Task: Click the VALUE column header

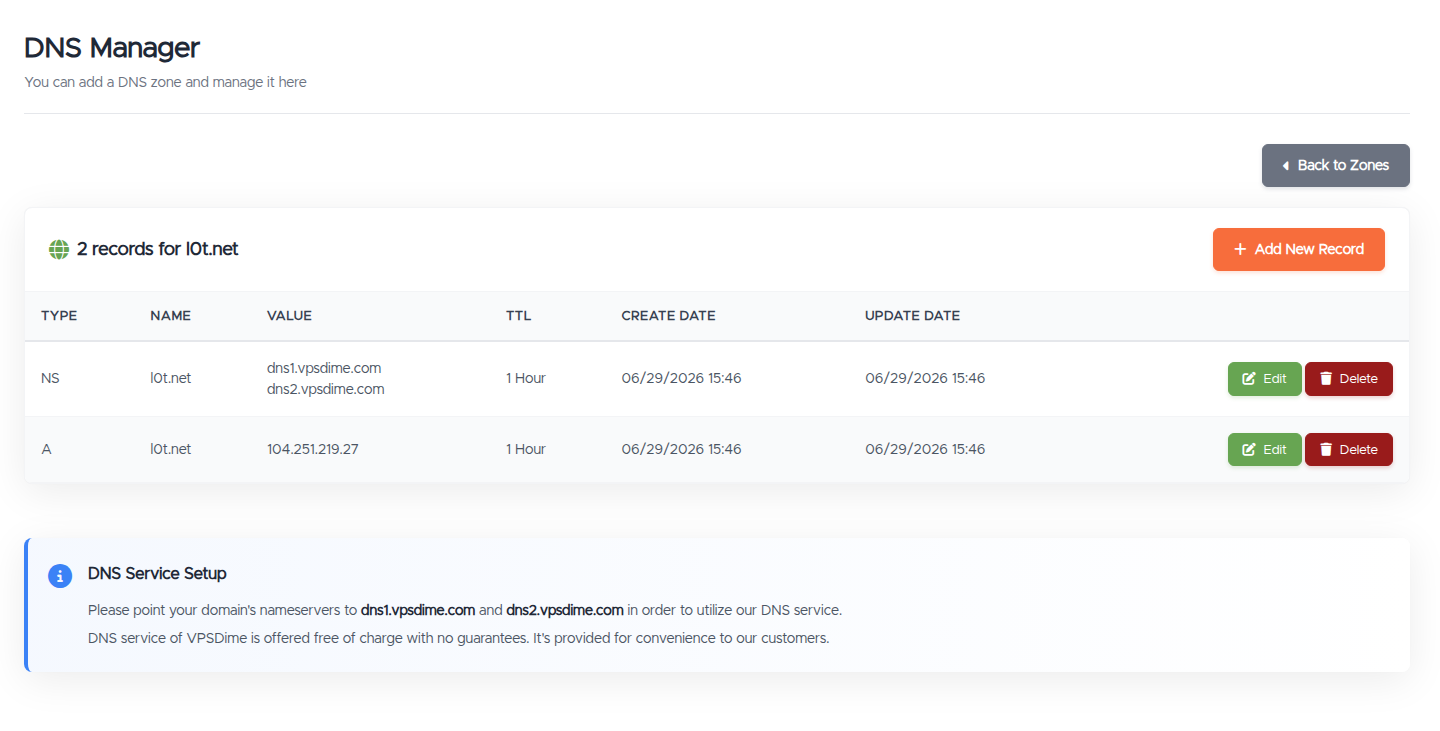Action: (289, 316)
